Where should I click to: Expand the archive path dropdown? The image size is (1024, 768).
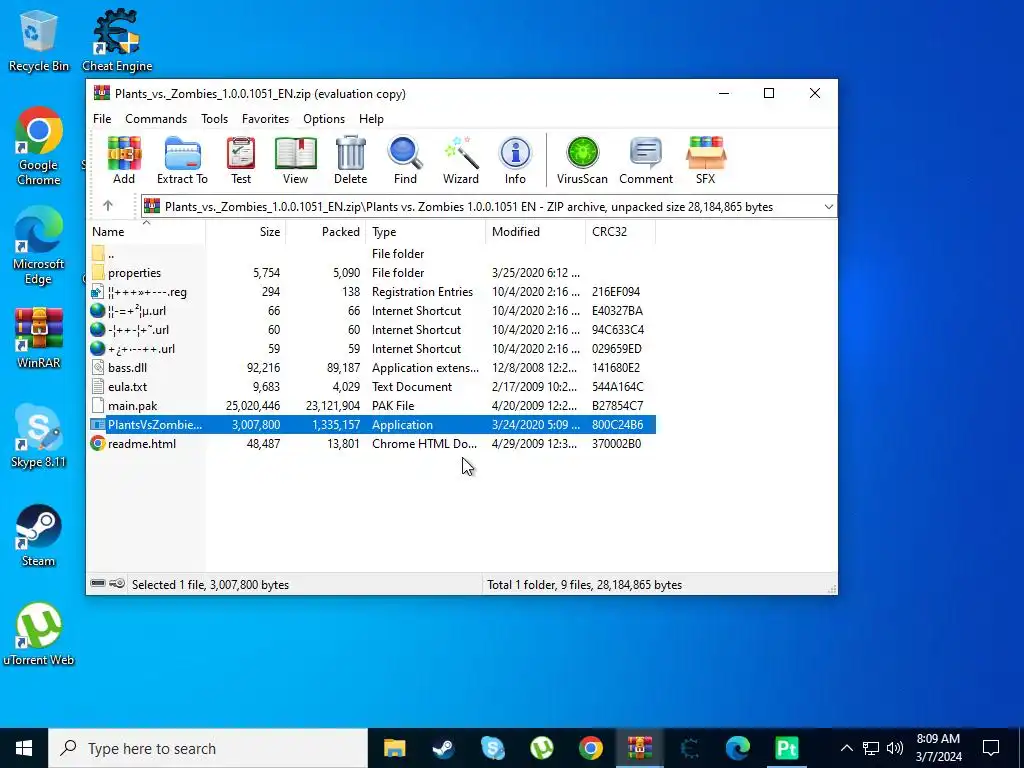[x=828, y=206]
